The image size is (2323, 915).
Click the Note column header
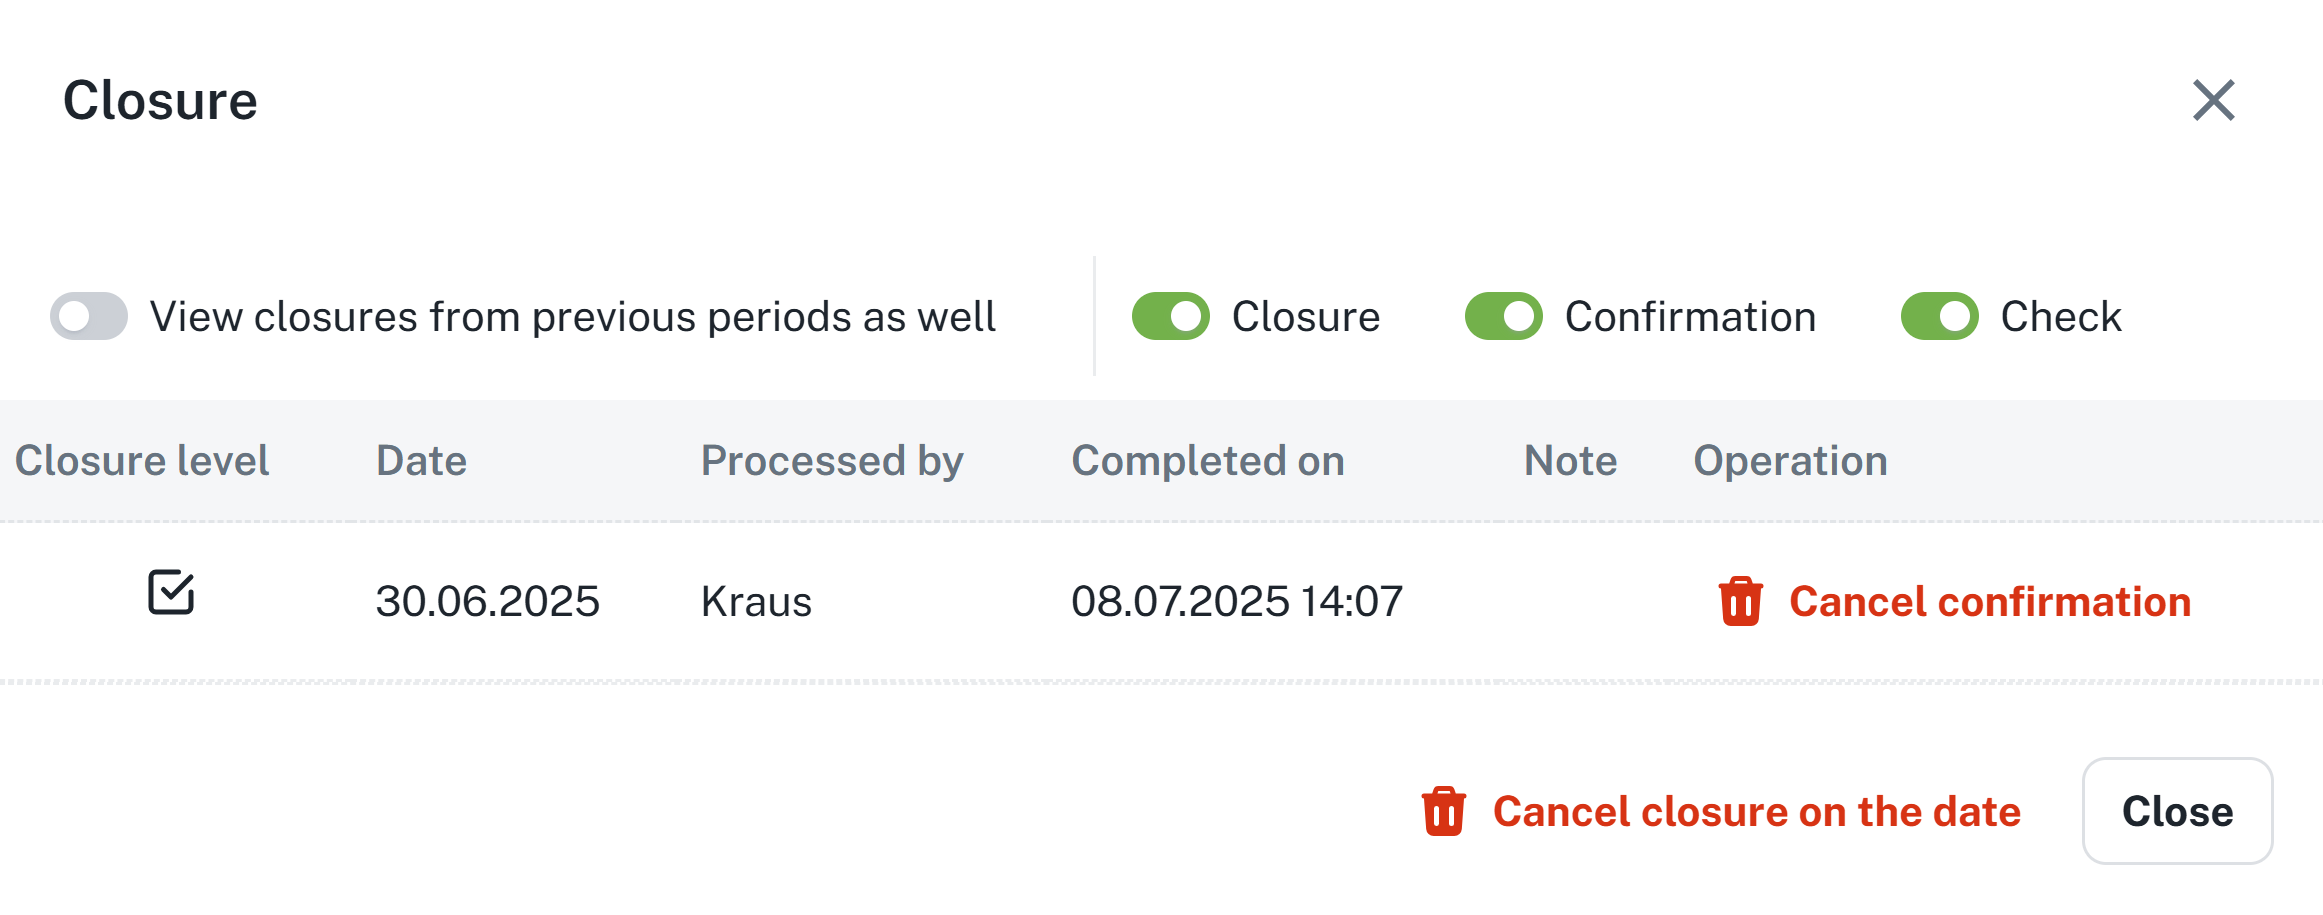[x=1570, y=461]
